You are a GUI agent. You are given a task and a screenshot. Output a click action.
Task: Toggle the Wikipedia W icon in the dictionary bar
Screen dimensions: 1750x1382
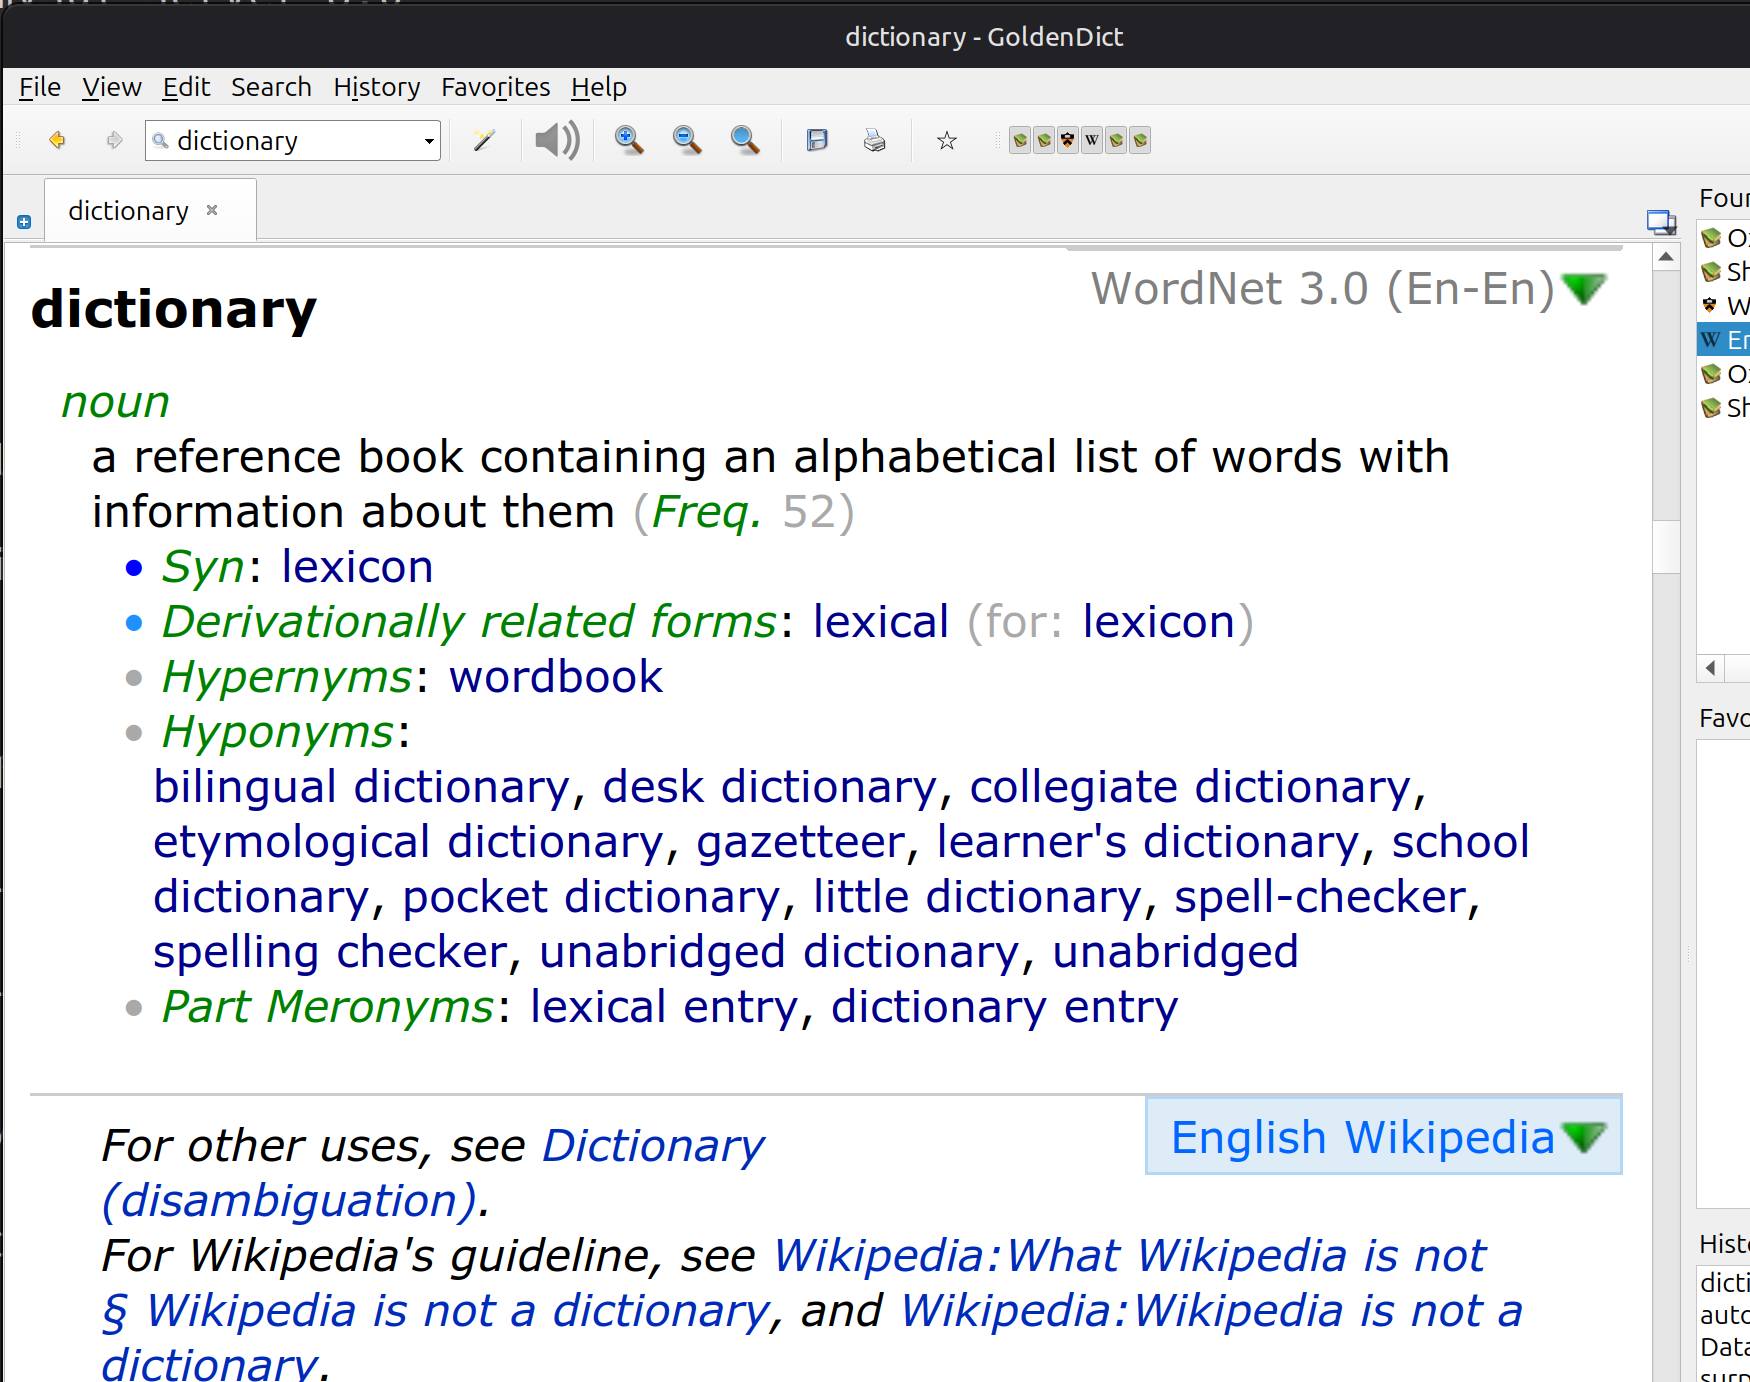(x=1092, y=140)
